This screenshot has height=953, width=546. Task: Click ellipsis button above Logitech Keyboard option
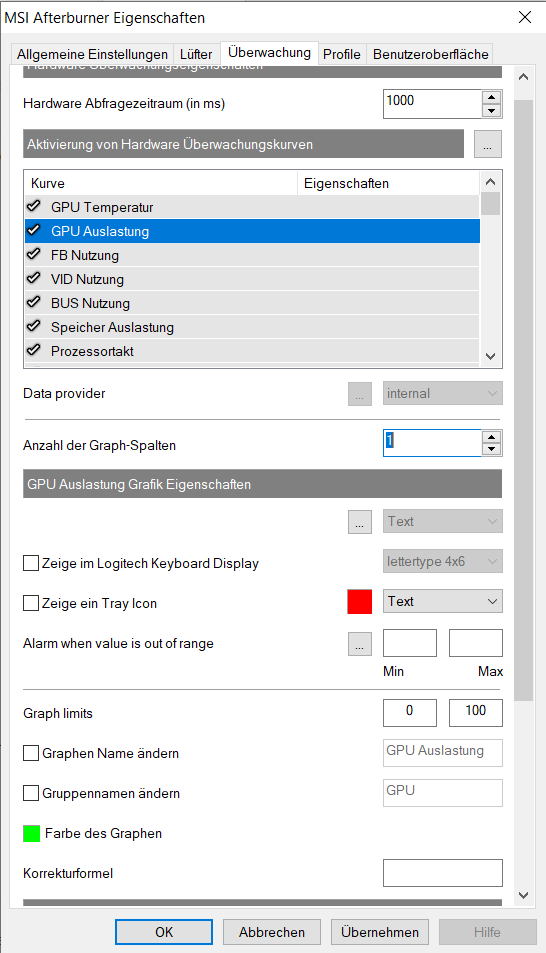pyautogui.click(x=359, y=521)
